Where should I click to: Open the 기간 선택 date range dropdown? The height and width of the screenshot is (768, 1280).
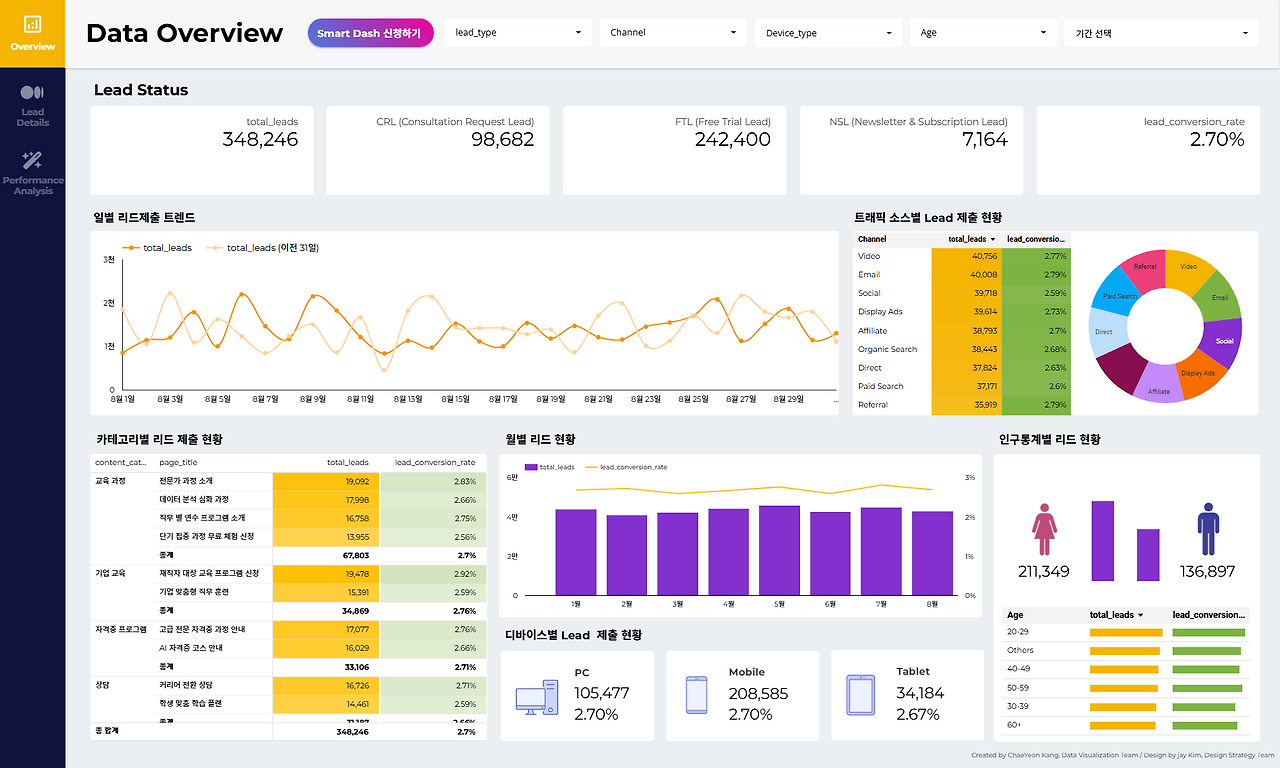1161,33
